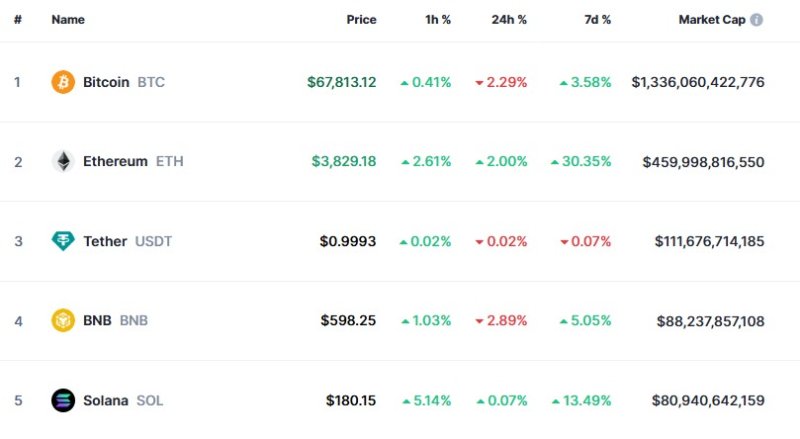Screen dimensions: 800x439
Task: Click Bitcoin's price $67,813.12
Action: pyautogui.click(x=341, y=82)
